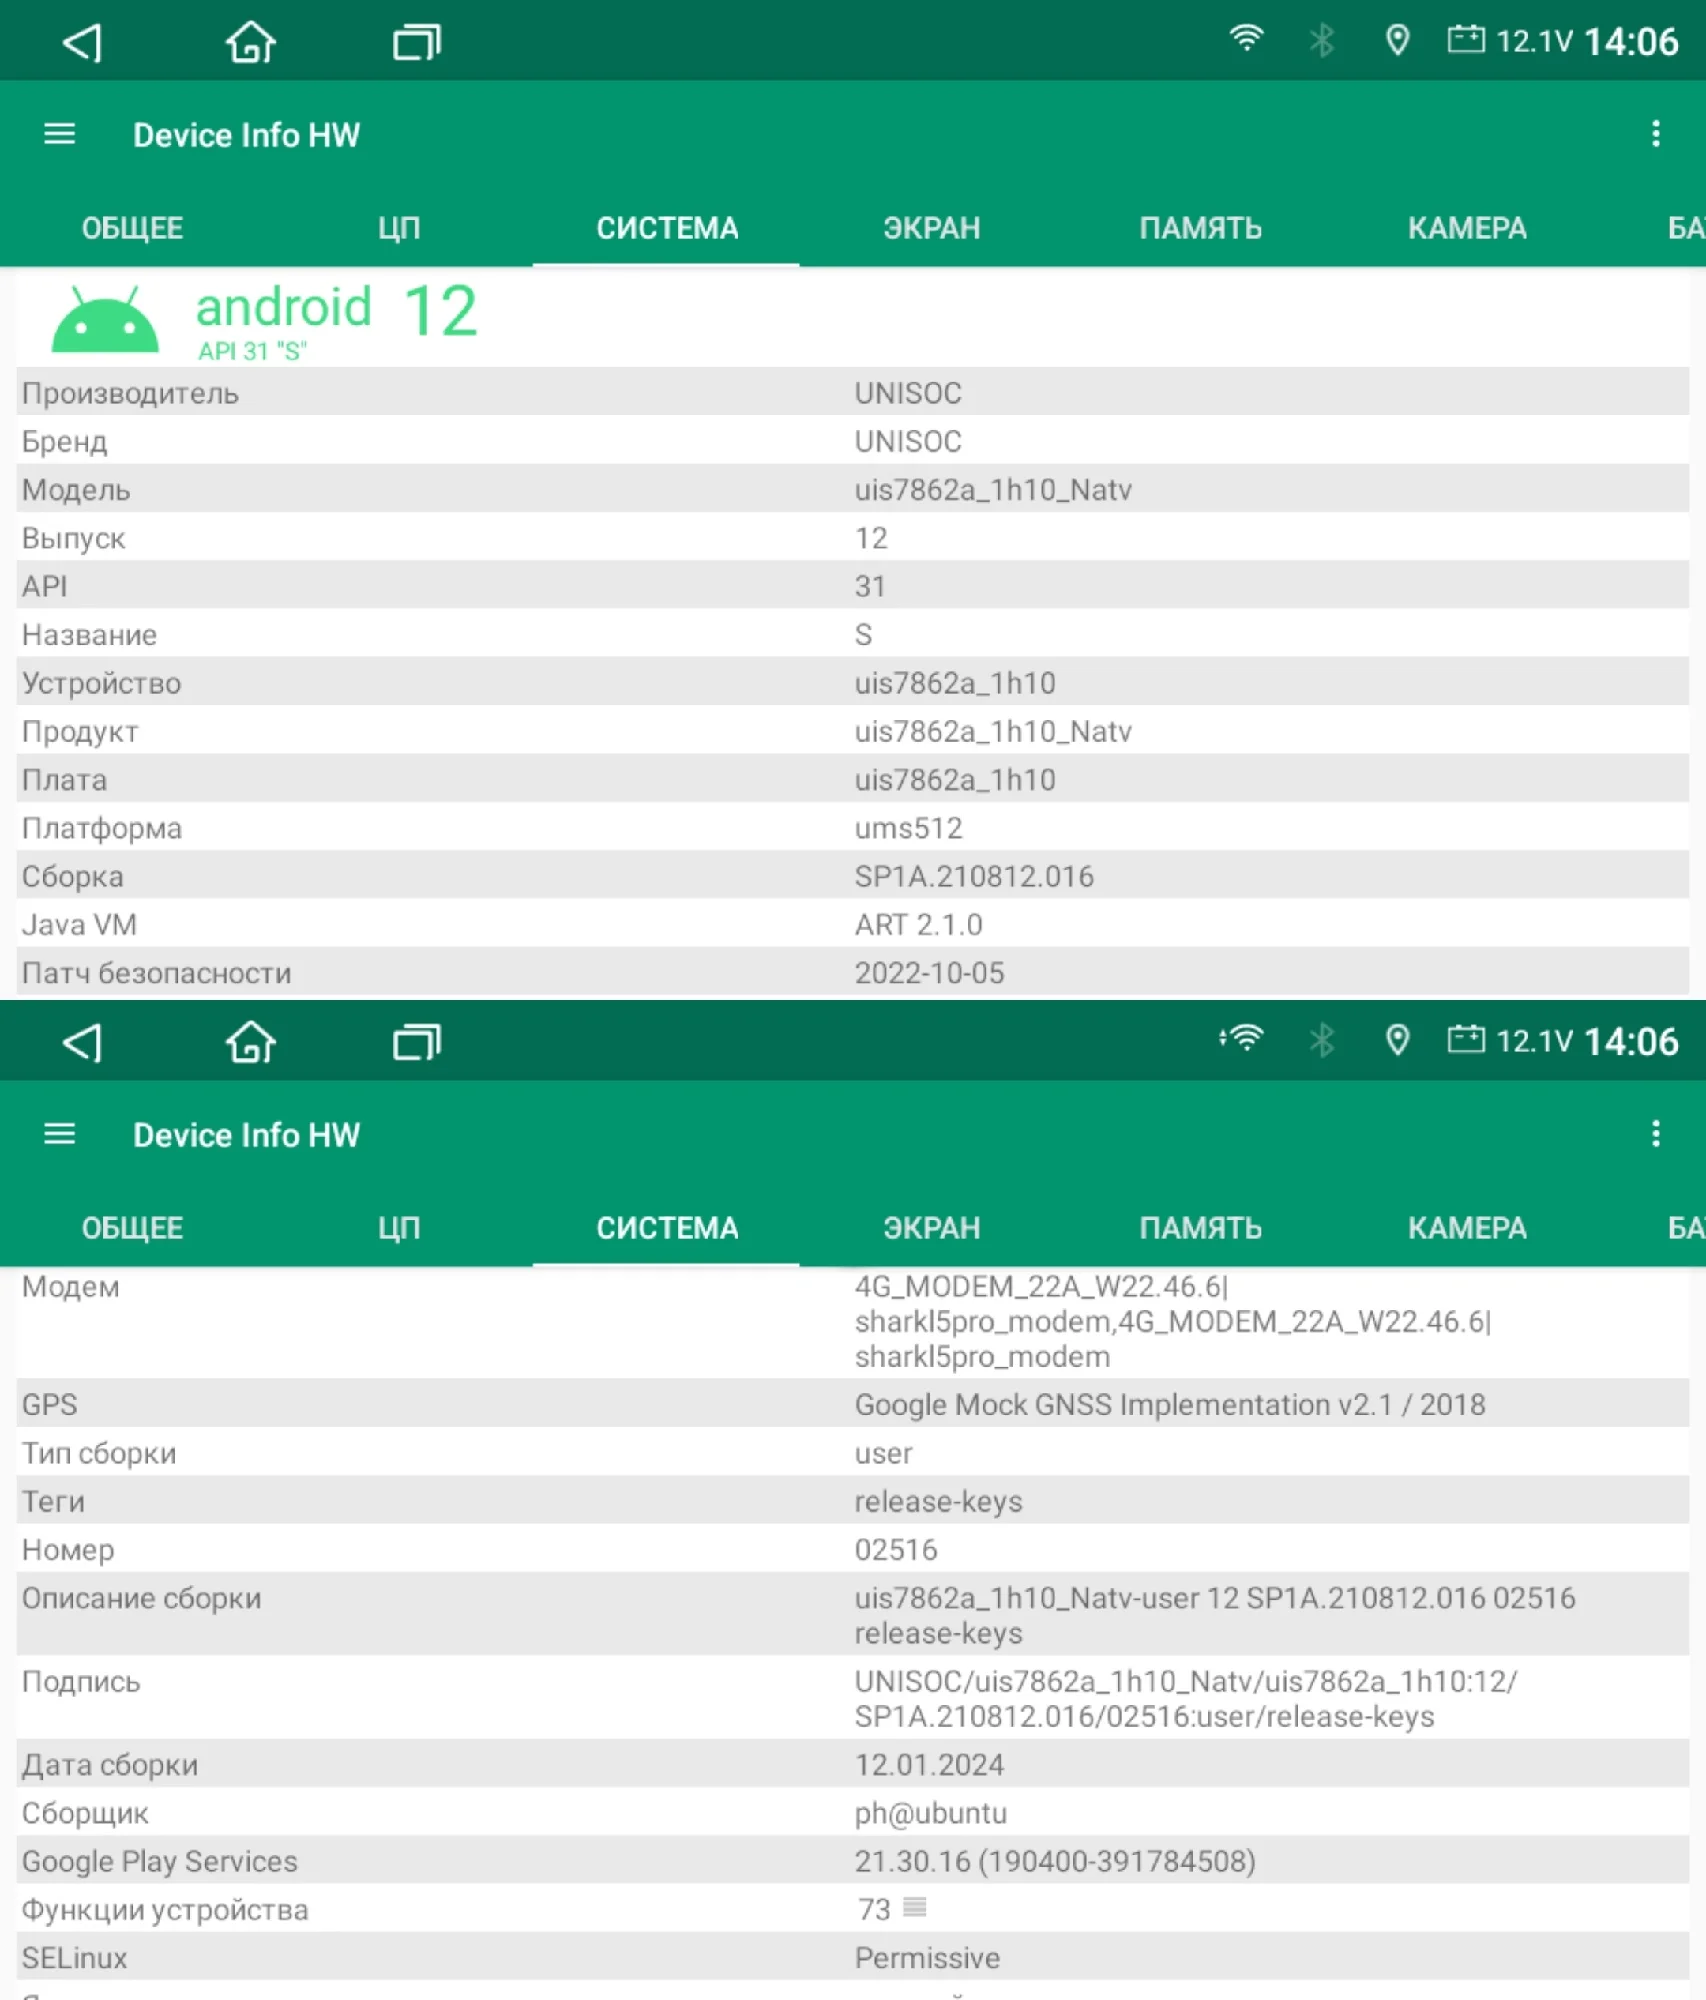Tap the home icon in the lower screenshot
The height and width of the screenshot is (2000, 1706).
point(250,1042)
